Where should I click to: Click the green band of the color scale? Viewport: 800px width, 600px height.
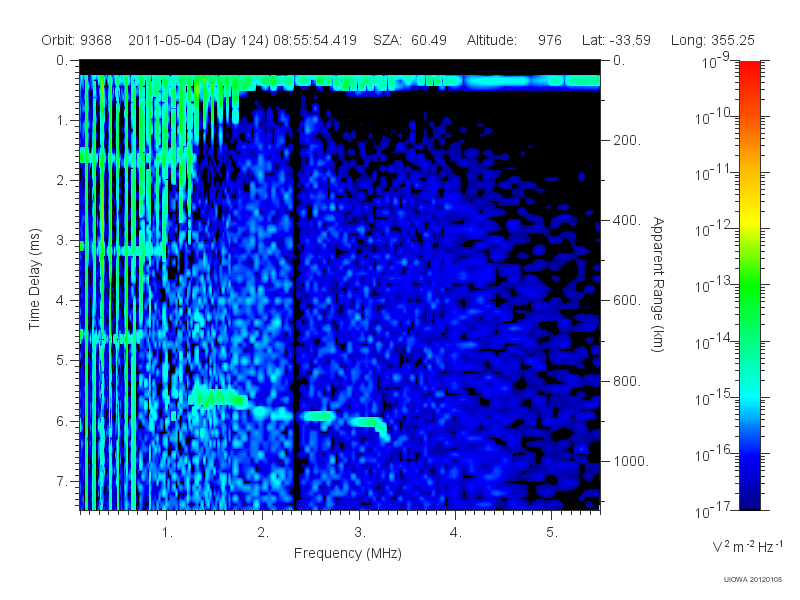[749, 301]
